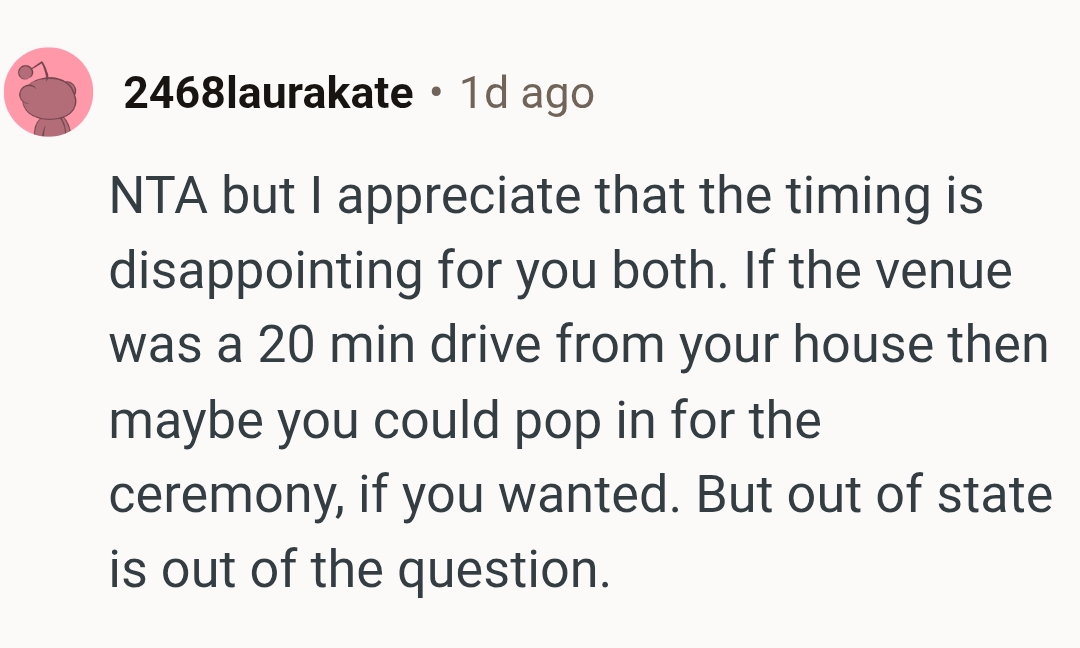Click the dot separator after the username

[x=435, y=94]
